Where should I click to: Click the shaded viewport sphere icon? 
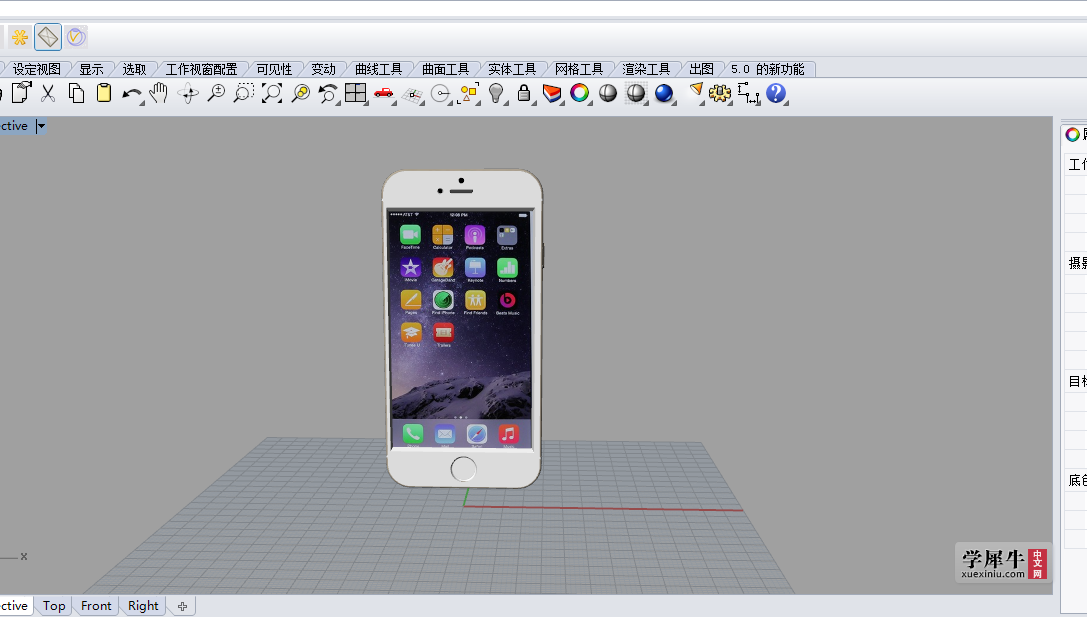pos(608,93)
